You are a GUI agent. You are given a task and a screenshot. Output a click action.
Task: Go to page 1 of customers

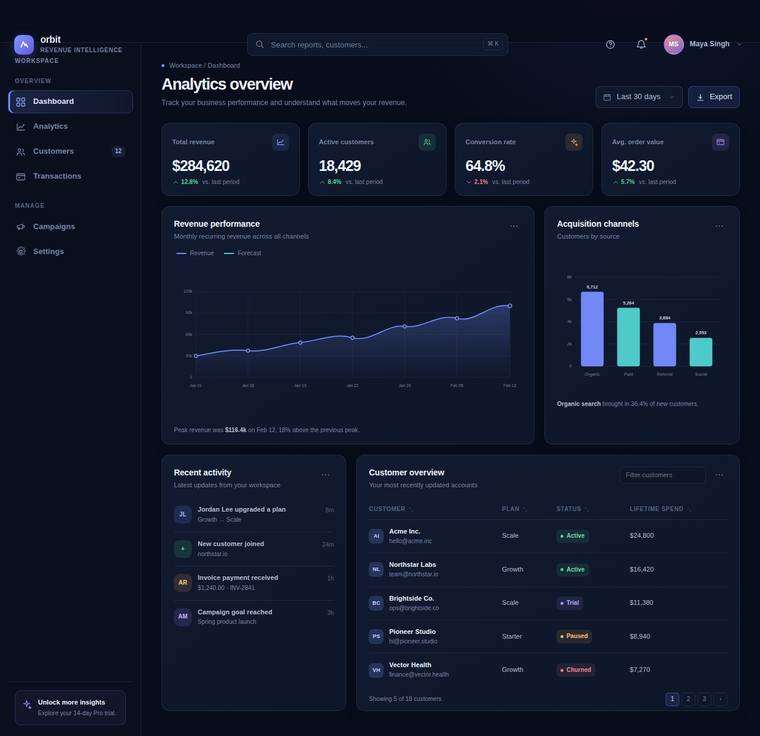point(672,699)
